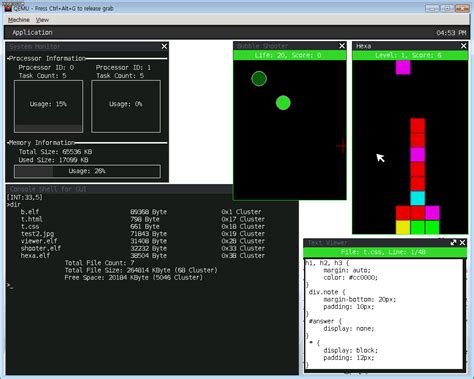Click the cyan block in Hexa stack

(418, 198)
